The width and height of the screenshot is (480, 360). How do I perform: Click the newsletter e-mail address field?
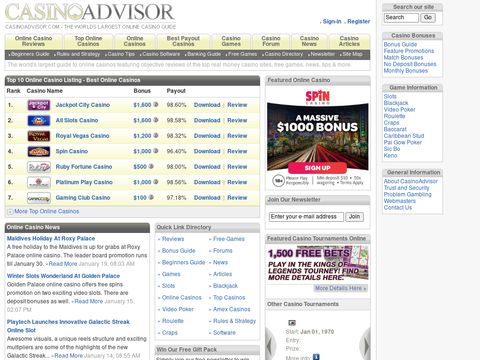point(306,217)
